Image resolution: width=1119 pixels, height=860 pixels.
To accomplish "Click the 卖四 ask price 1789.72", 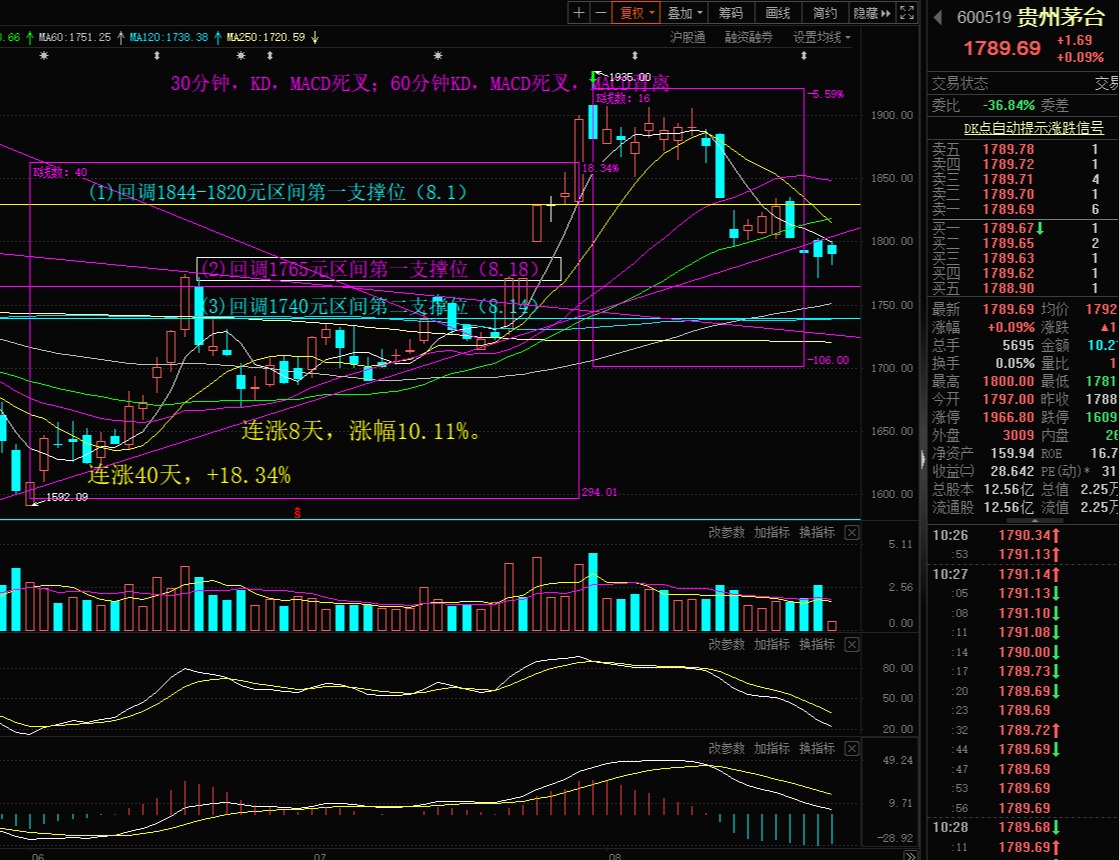I will 1008,164.
